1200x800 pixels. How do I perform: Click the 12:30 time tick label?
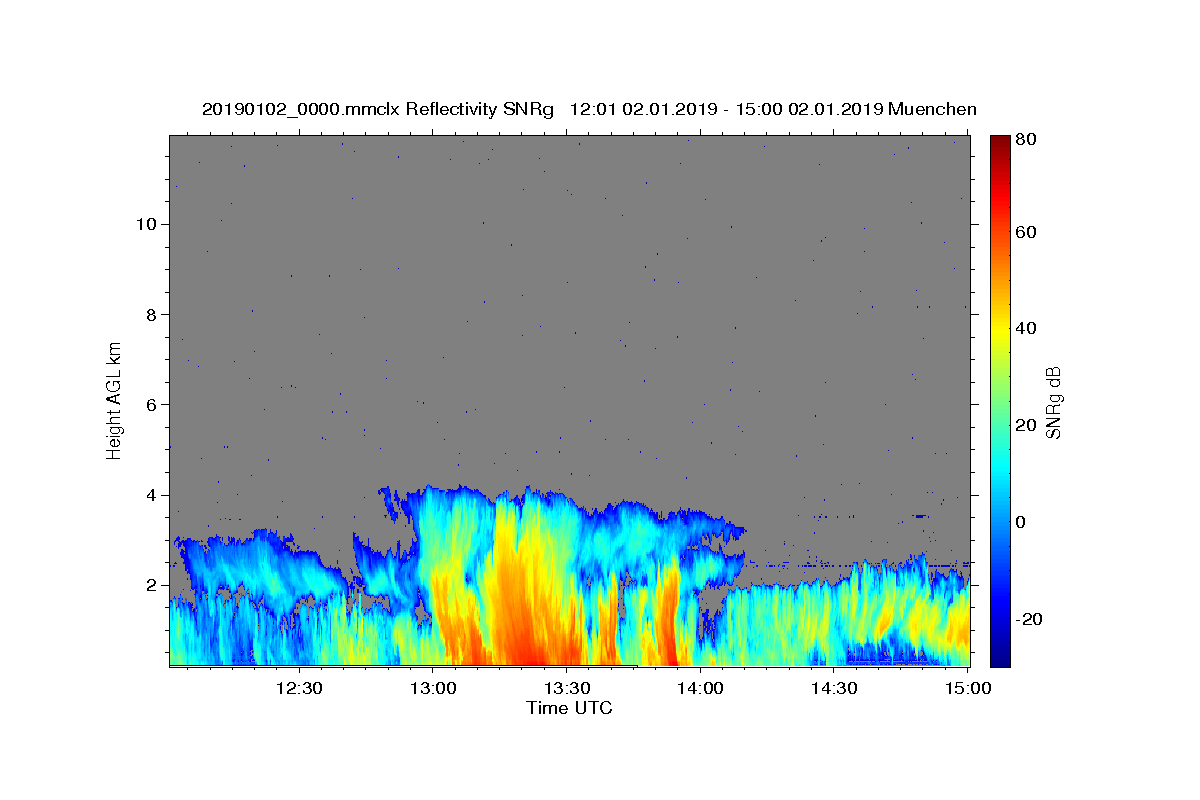coord(299,689)
